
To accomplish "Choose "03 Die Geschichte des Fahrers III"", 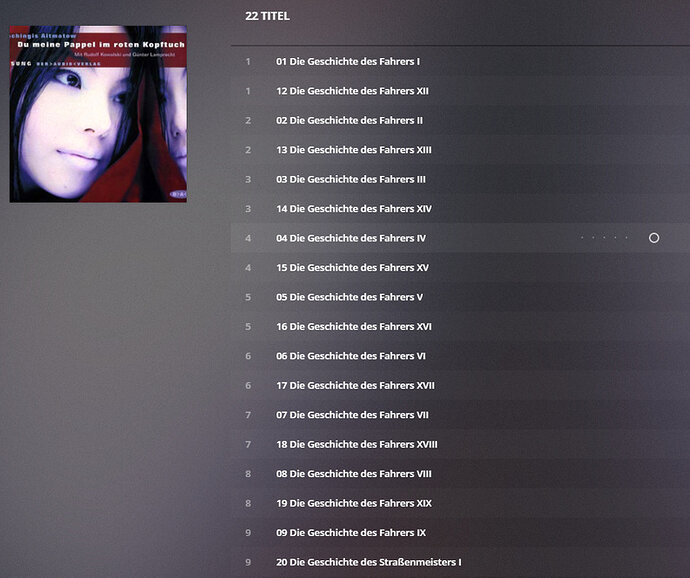I will click(351, 180).
